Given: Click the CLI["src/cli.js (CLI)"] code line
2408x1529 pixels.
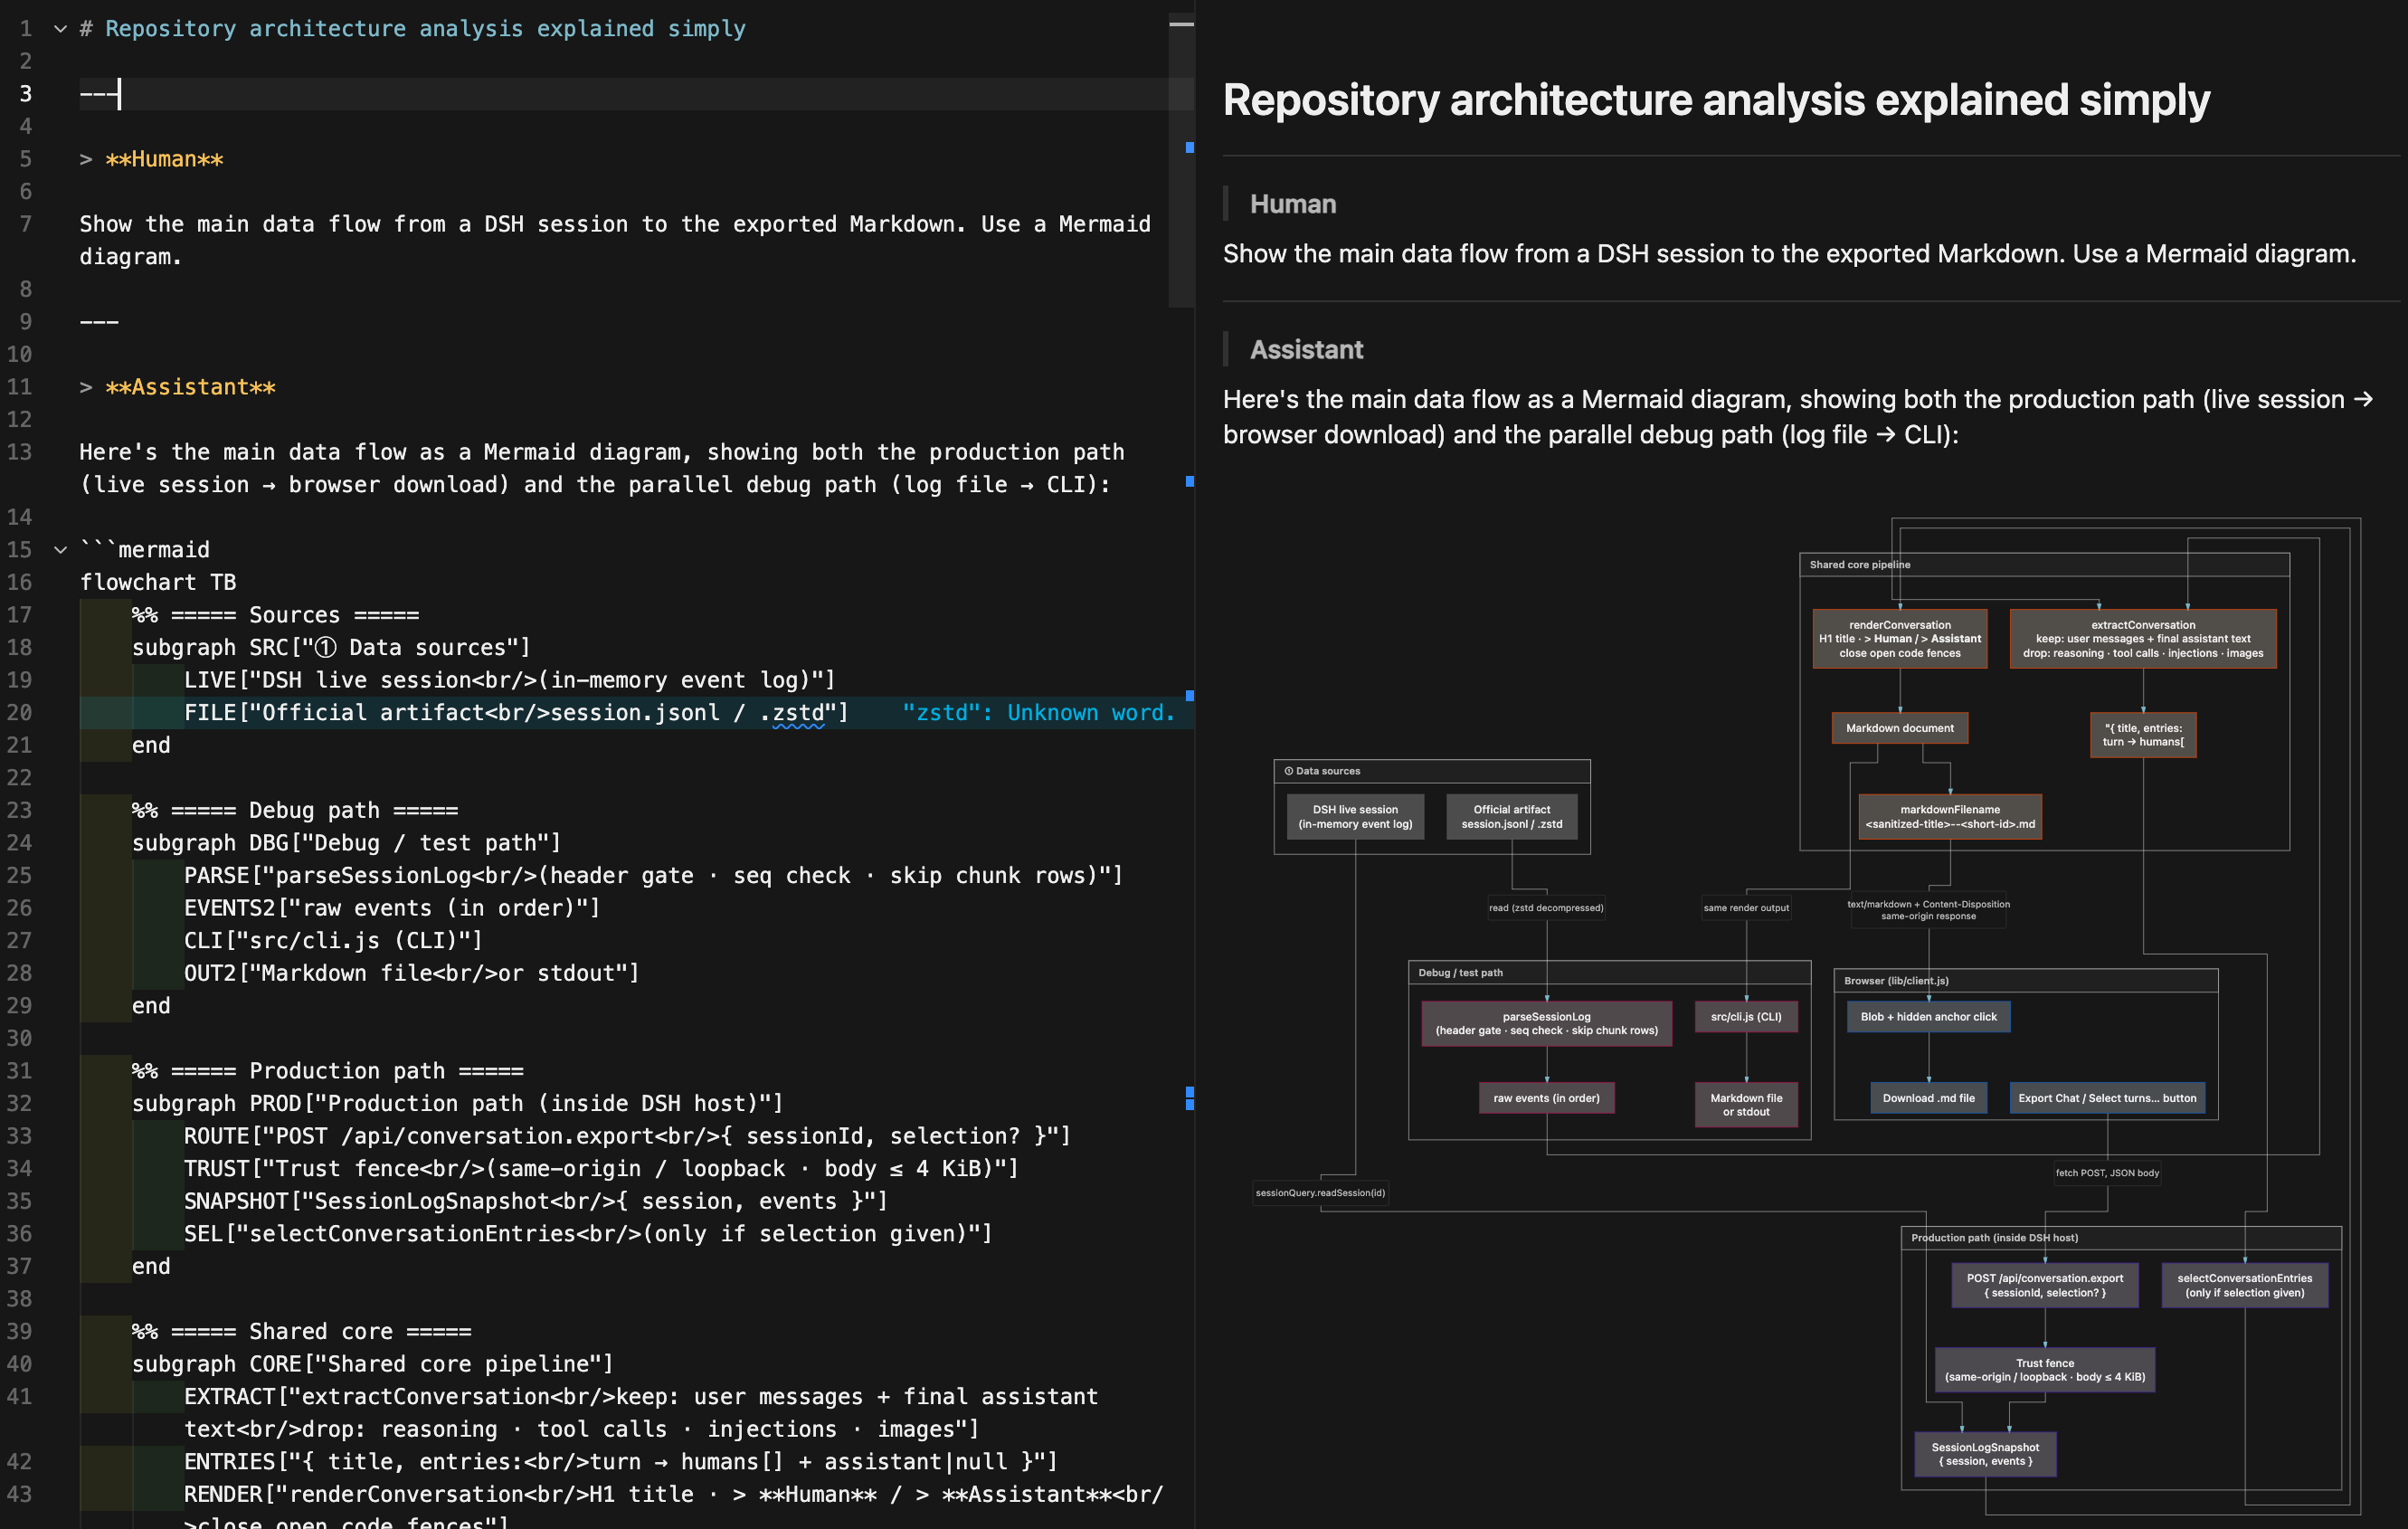Looking at the screenshot, I should 334,941.
